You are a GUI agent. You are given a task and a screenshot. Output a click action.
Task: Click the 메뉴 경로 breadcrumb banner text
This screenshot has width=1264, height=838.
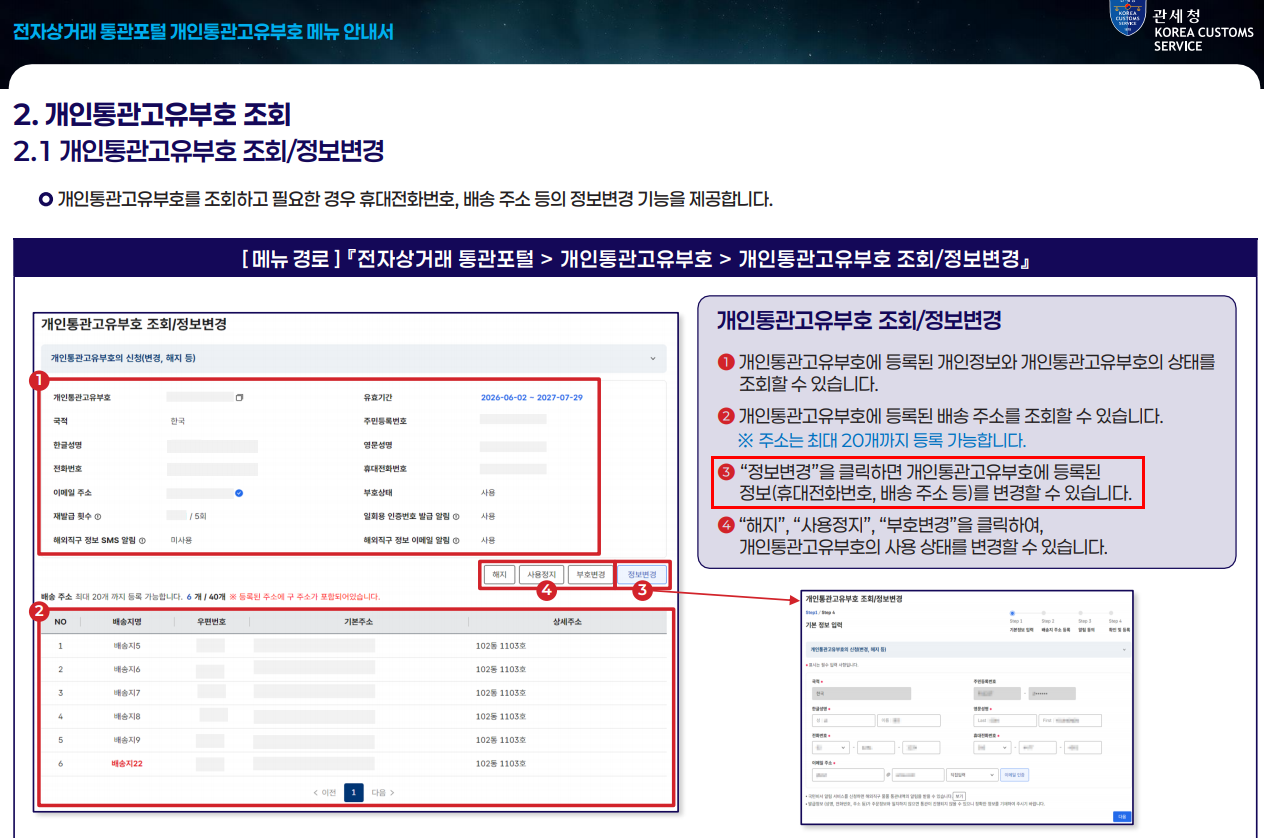tap(636, 259)
